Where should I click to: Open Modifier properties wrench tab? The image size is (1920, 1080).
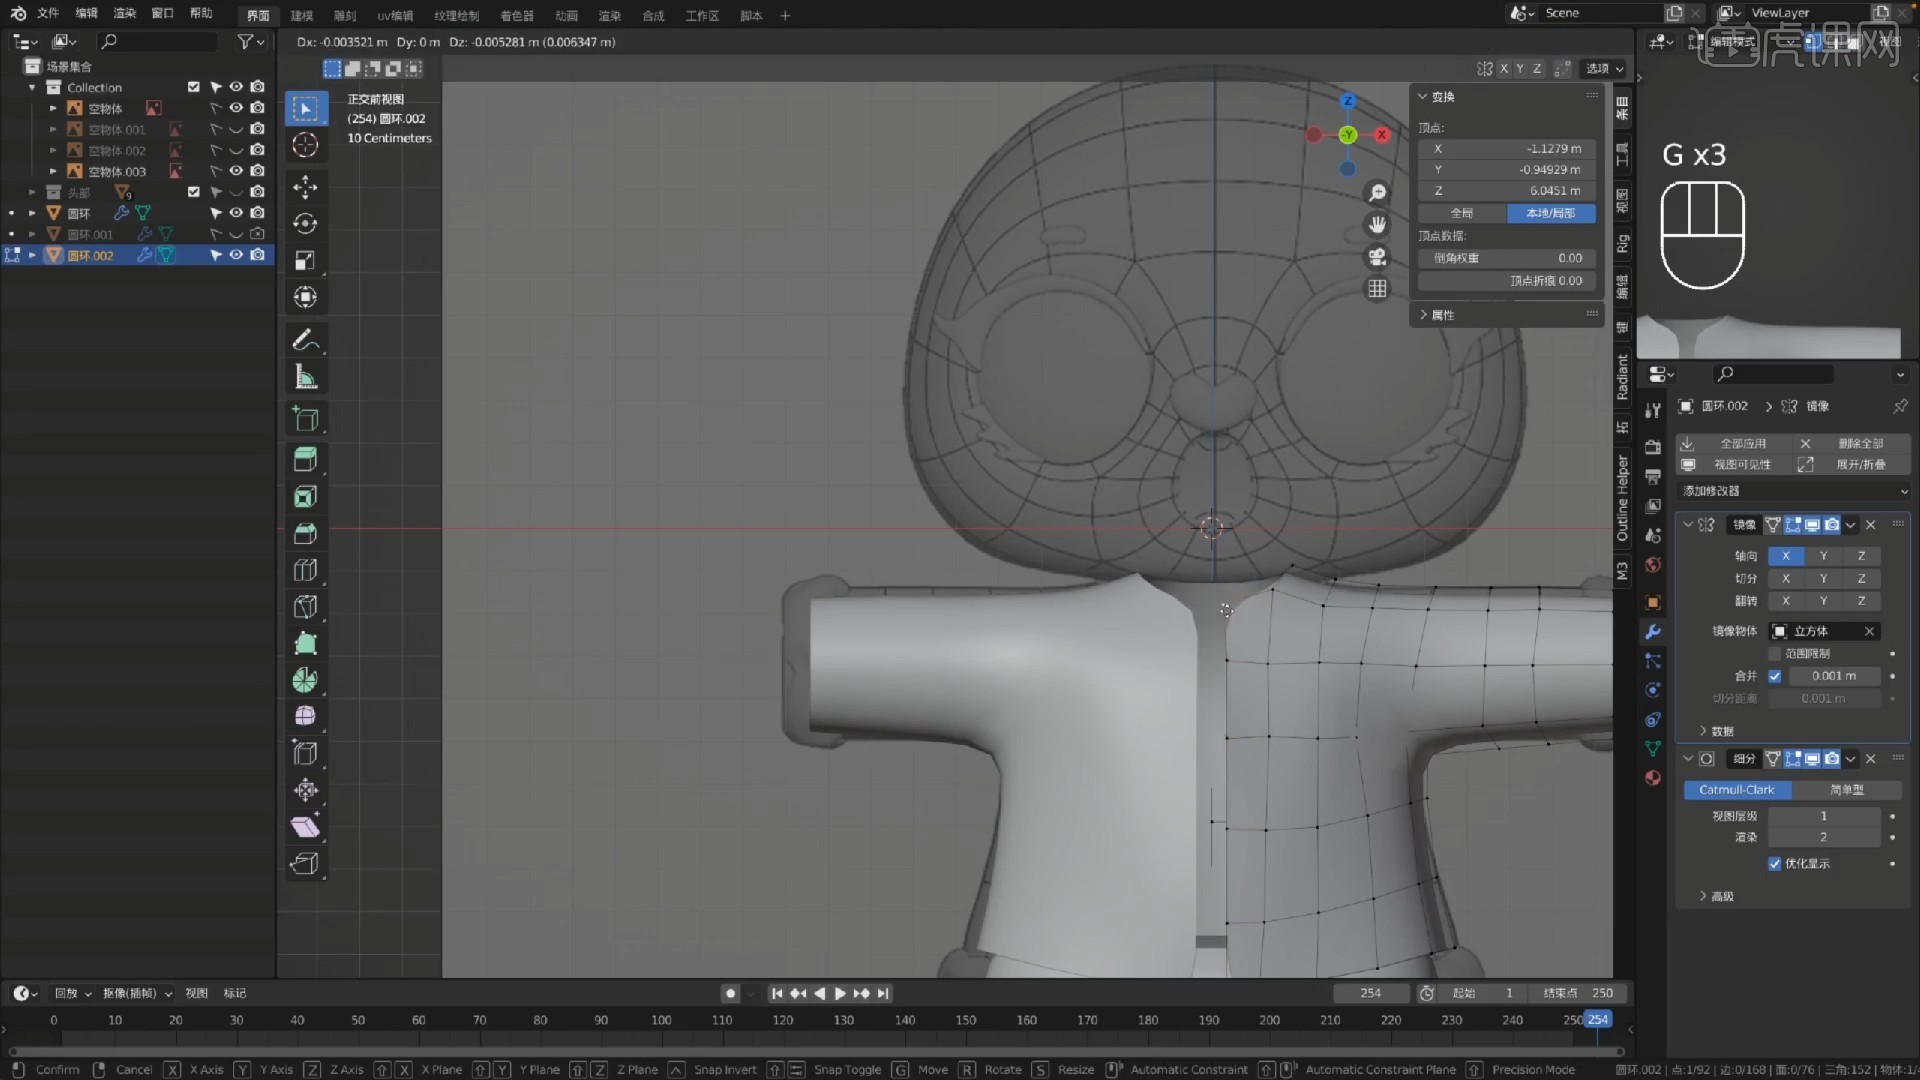1653,632
